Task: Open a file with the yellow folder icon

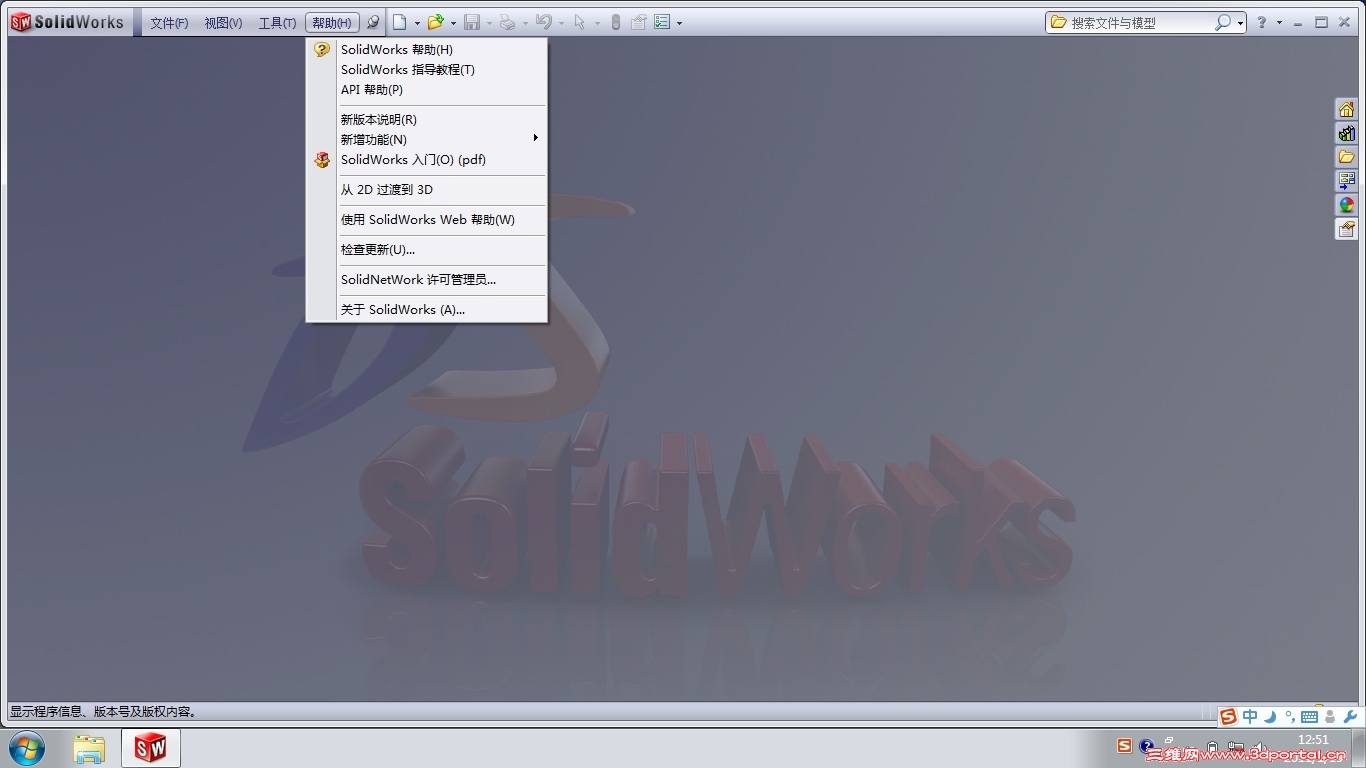Action: click(x=435, y=22)
